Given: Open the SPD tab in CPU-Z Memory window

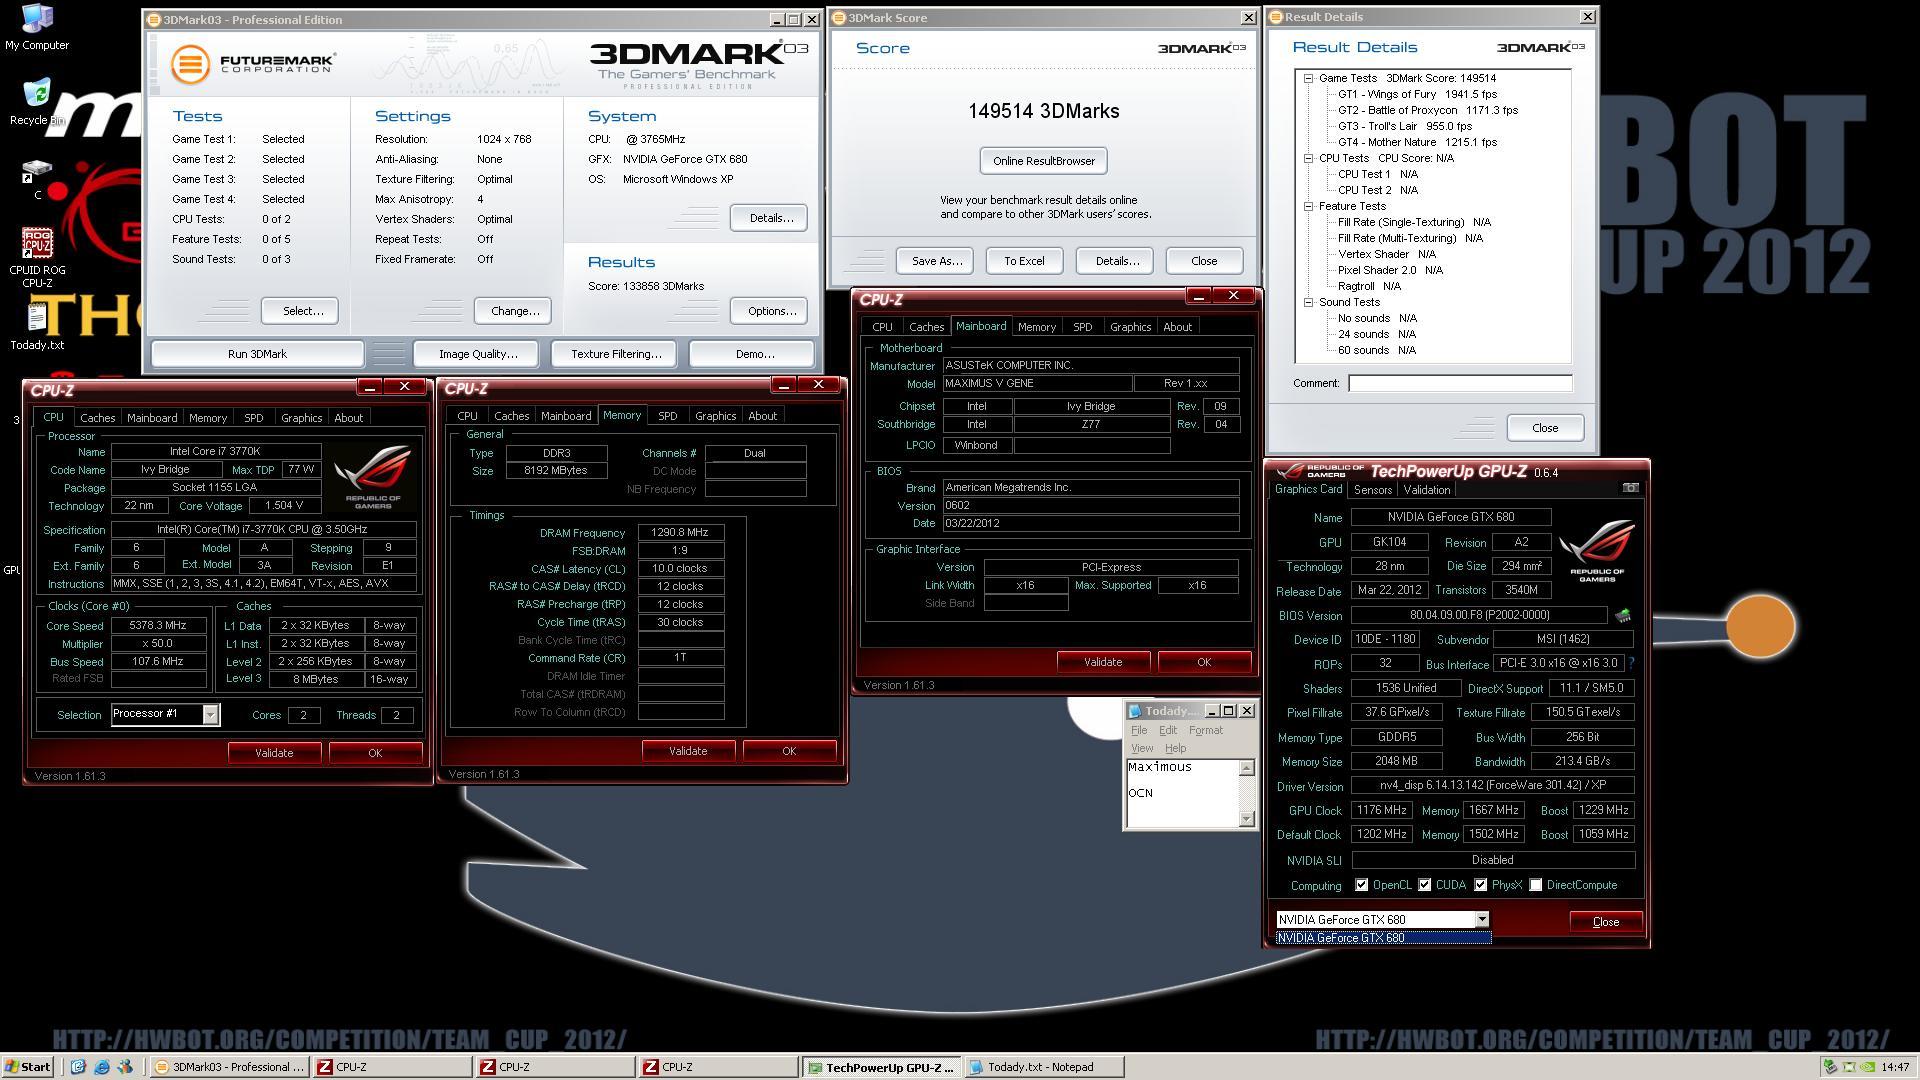Looking at the screenshot, I should (x=667, y=416).
